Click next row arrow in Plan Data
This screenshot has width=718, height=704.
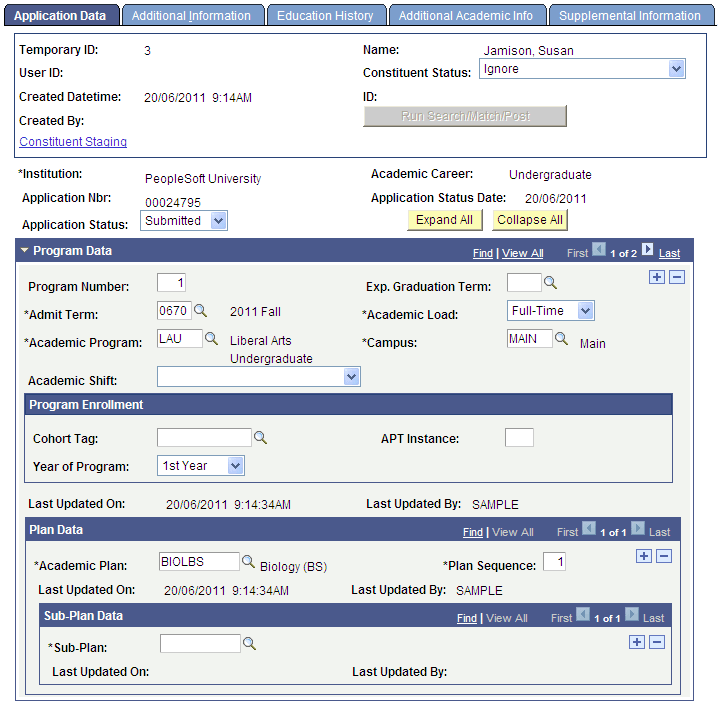point(637,529)
